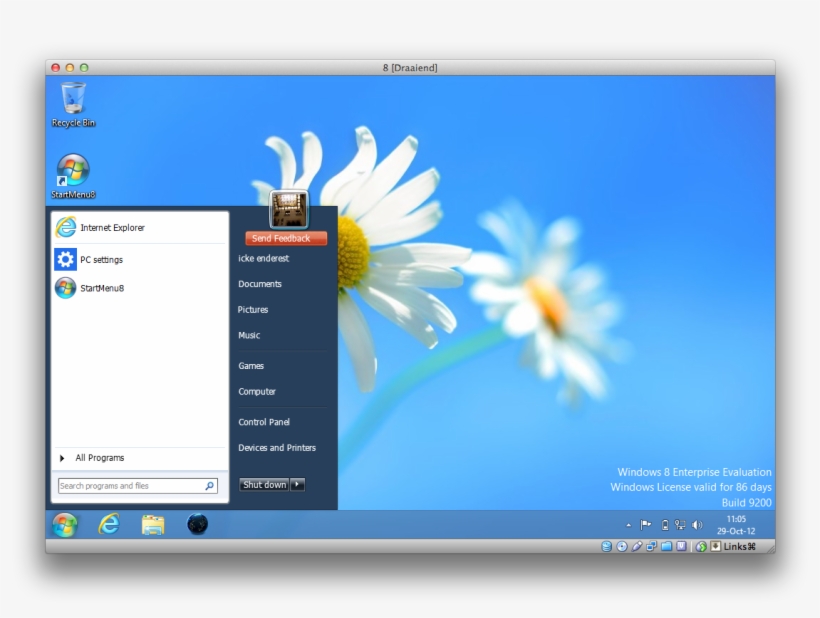The image size is (820, 618).
Task: Launch the StartMenu8 desktop shortcut
Action: pyautogui.click(x=72, y=168)
